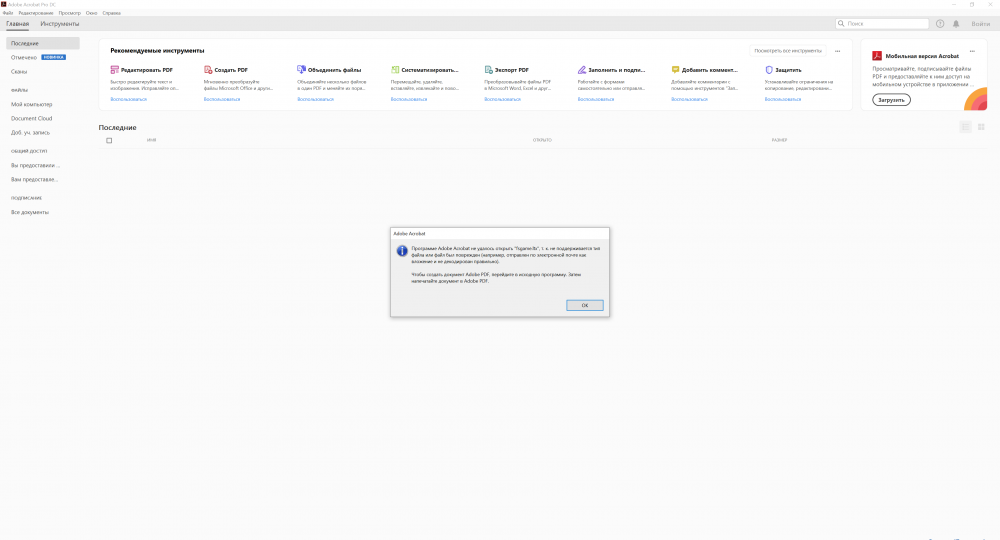Click OK in the Adobe Acrobat dialog
This screenshot has width=1000, height=540.
(x=584, y=305)
